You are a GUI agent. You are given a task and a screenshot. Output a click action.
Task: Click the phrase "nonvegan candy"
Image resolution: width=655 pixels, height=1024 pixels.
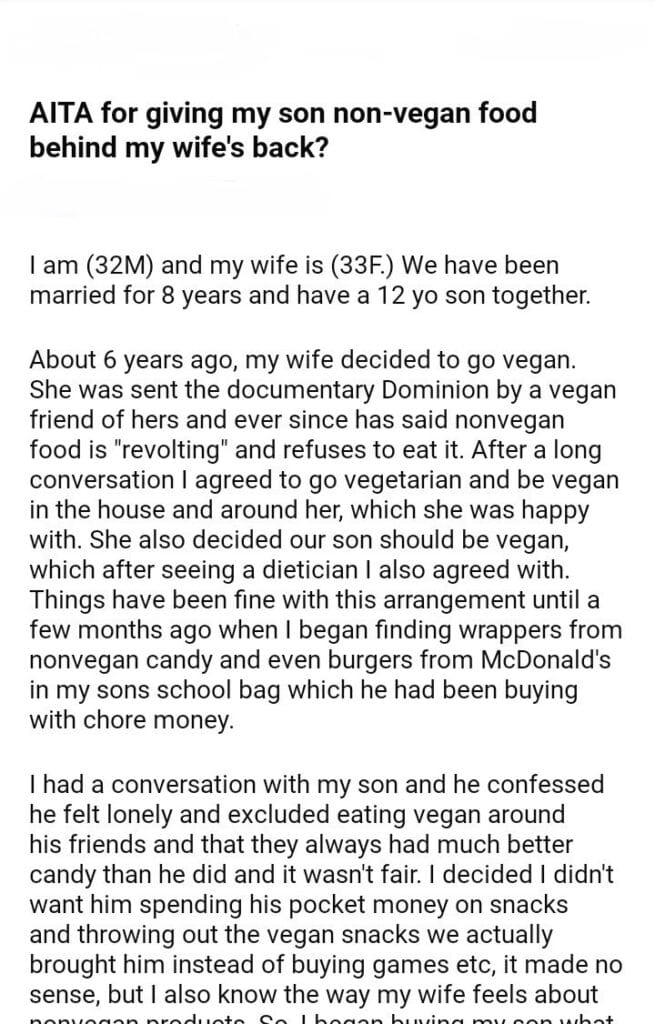[x=105, y=661]
